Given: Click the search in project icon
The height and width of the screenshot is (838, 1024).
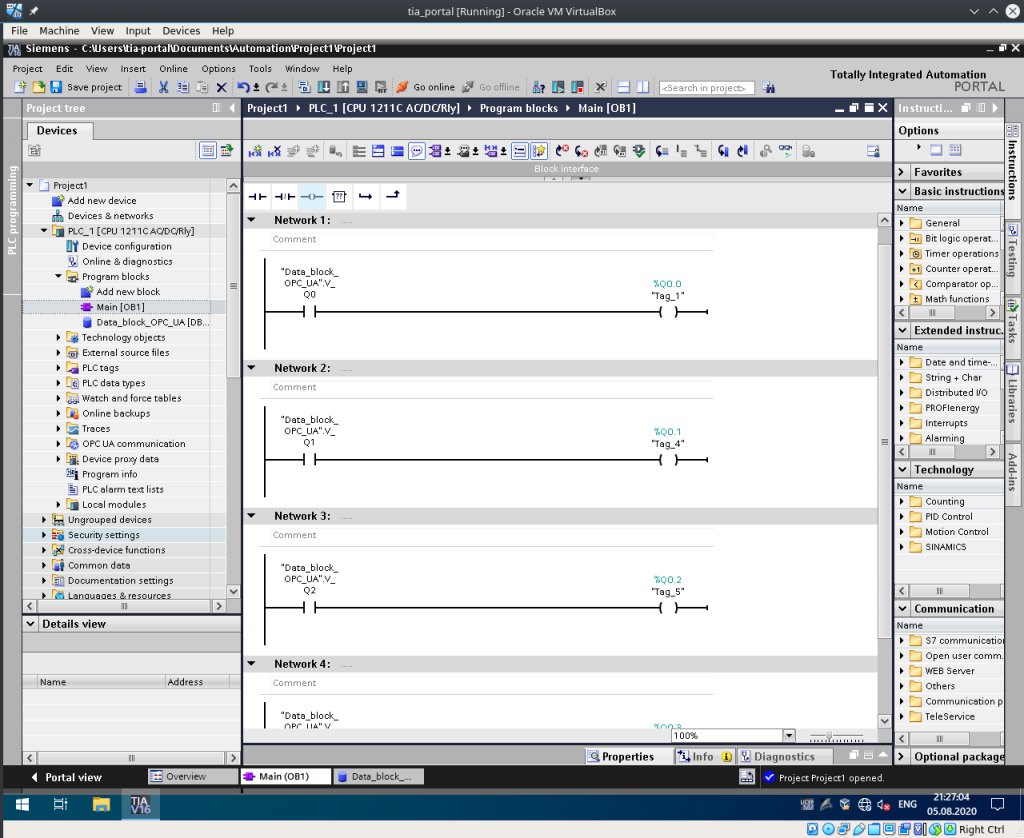Looking at the screenshot, I should point(769,88).
